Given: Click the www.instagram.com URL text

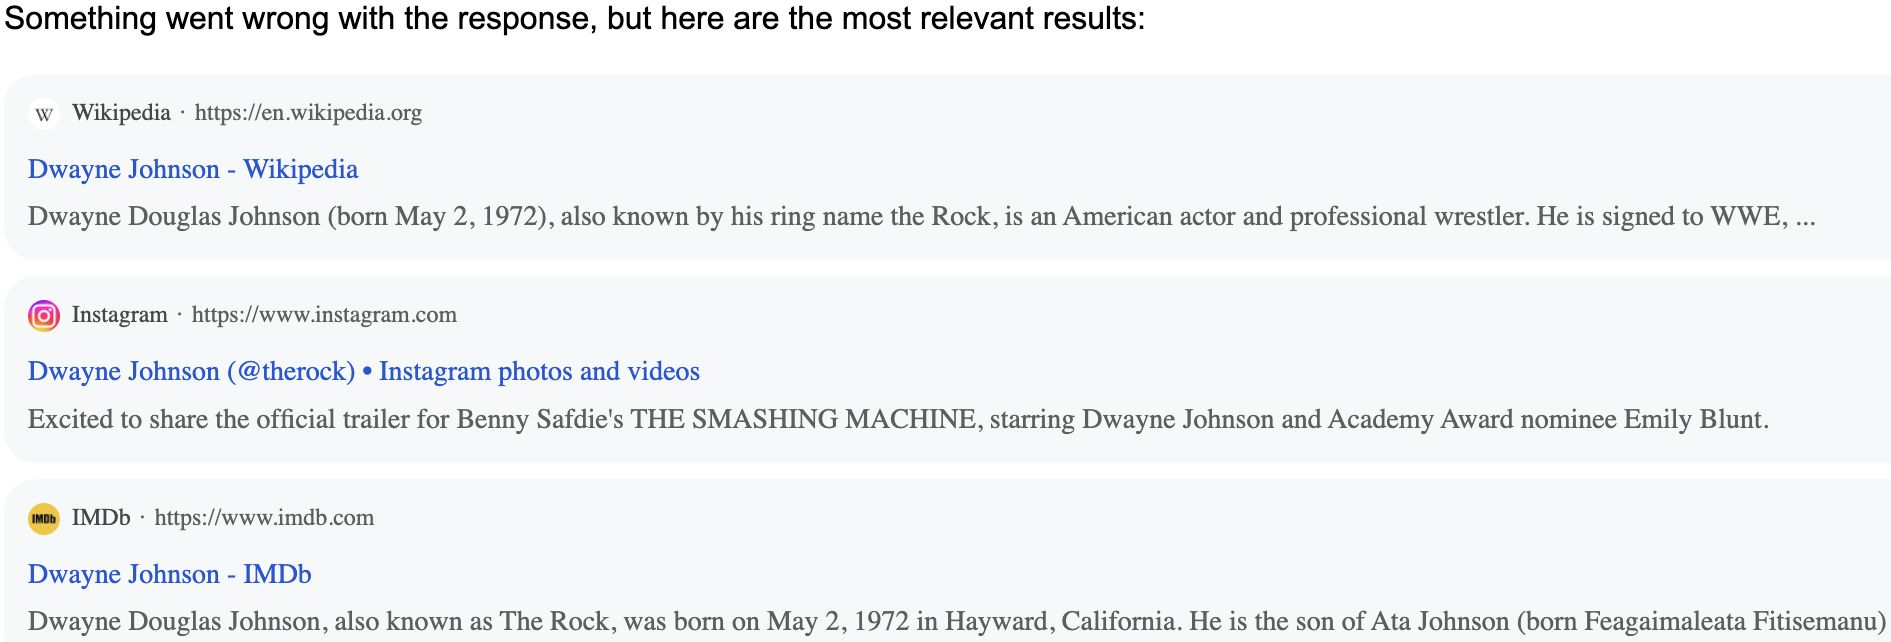Looking at the screenshot, I should point(325,315).
